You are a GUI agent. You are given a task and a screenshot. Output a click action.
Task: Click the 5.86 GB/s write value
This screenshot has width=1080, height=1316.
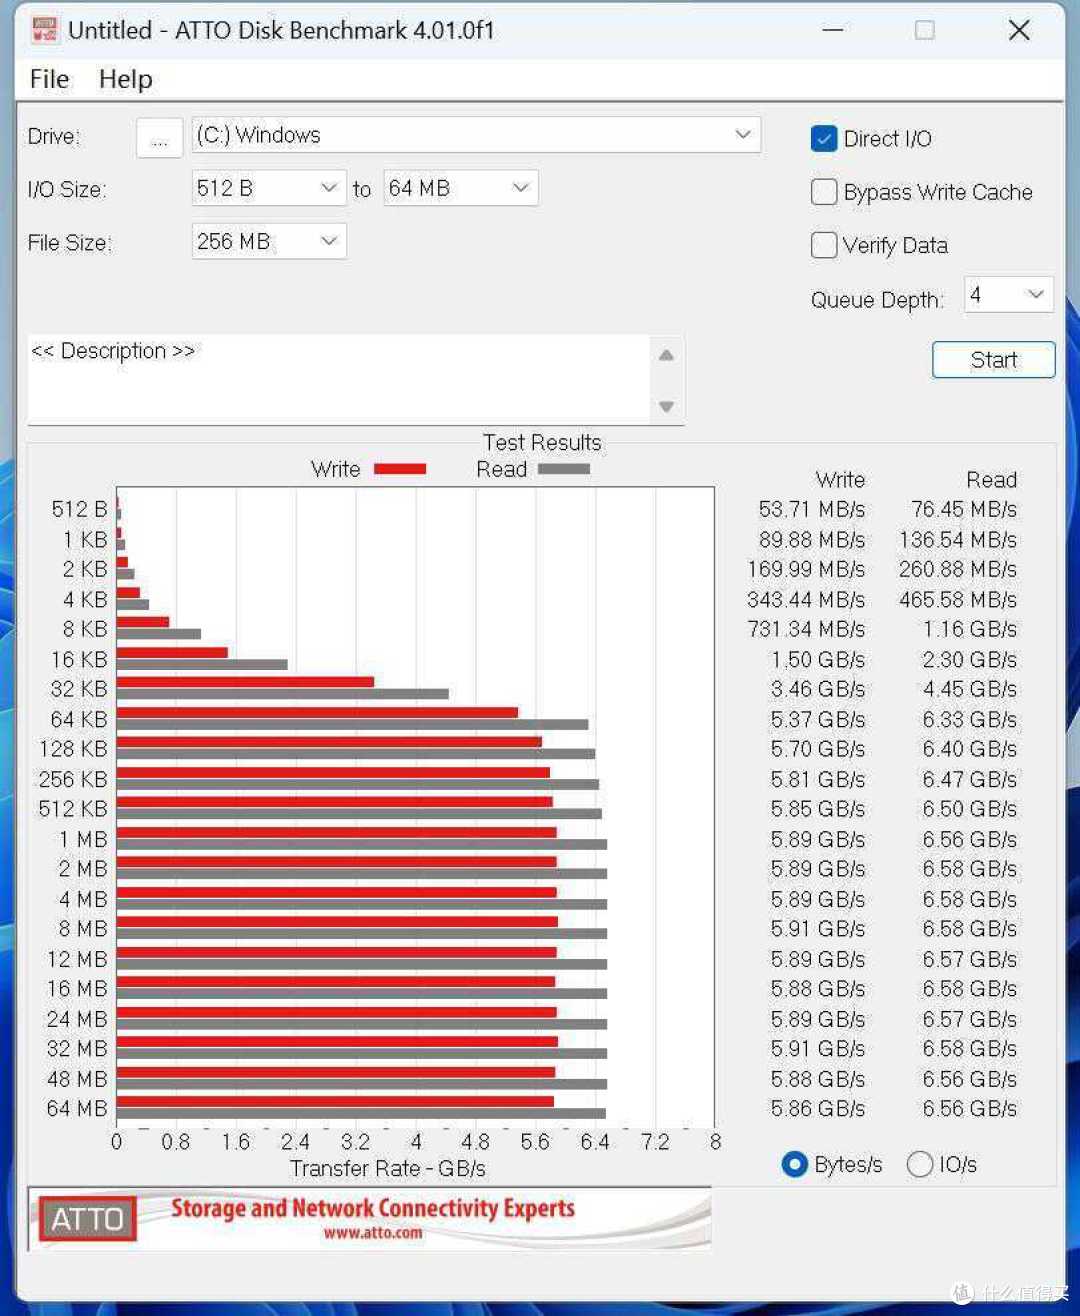[x=818, y=1109]
